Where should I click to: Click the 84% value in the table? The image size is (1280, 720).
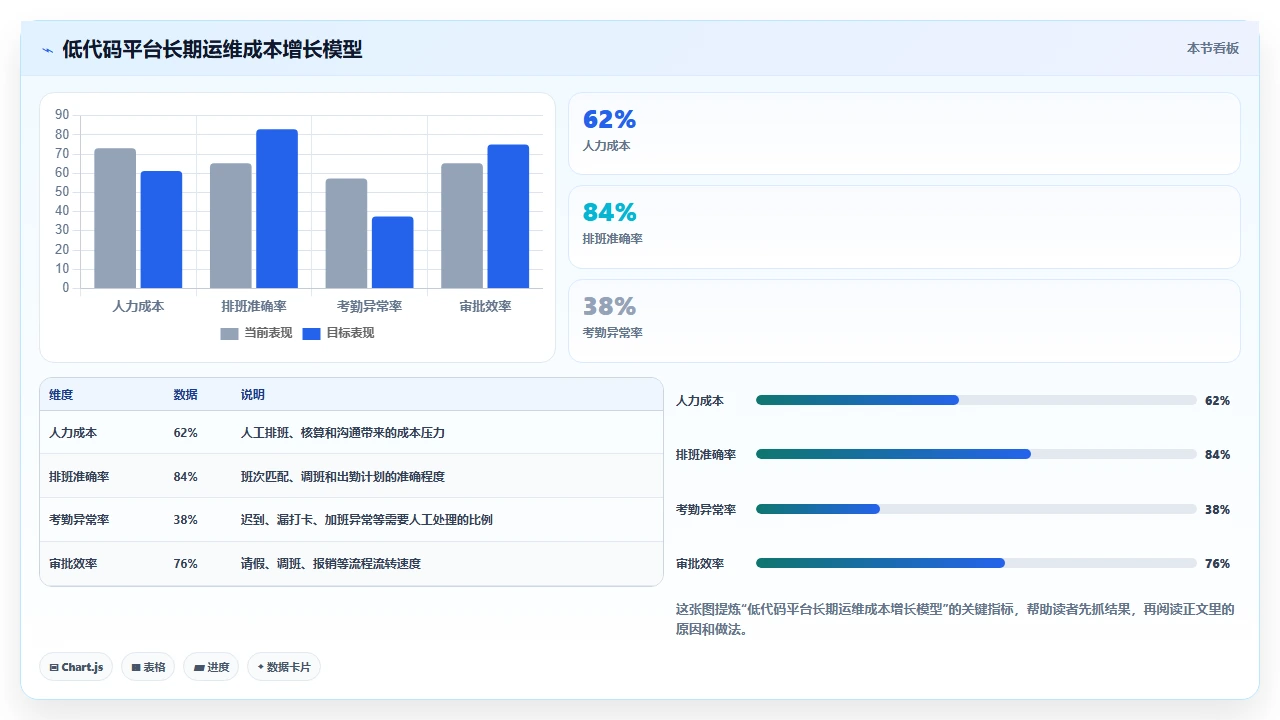(x=185, y=477)
